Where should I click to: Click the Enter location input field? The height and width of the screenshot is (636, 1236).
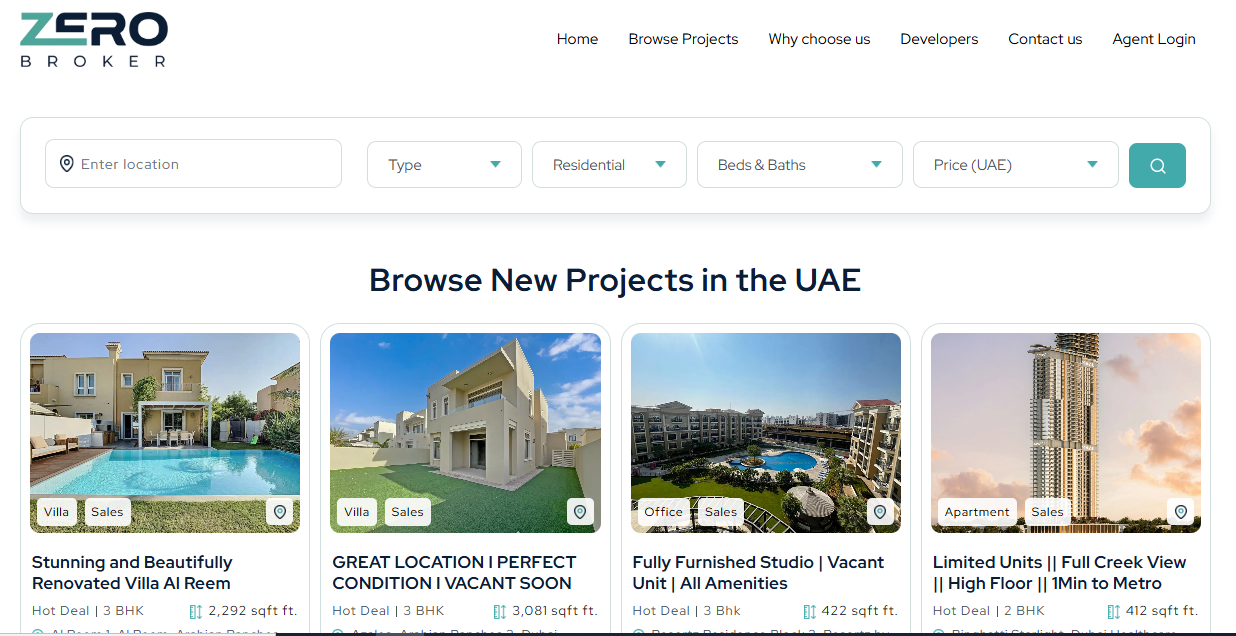[x=193, y=164]
